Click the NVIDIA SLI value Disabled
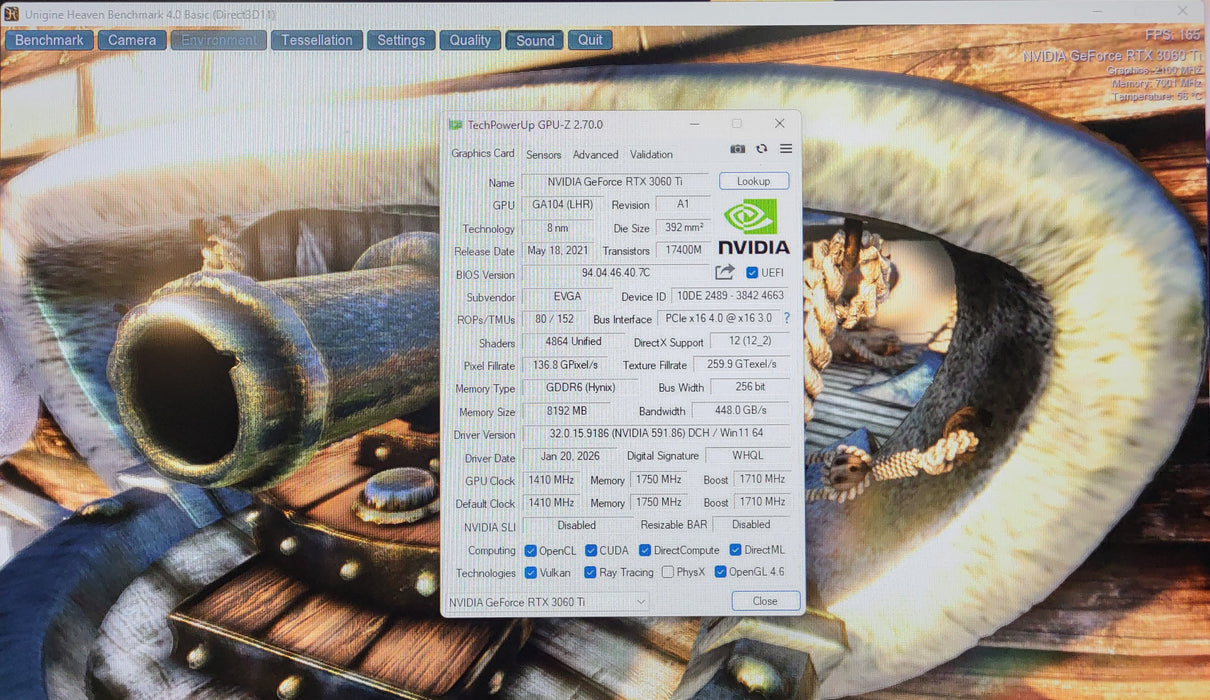This screenshot has height=700, width=1210. 577,525
